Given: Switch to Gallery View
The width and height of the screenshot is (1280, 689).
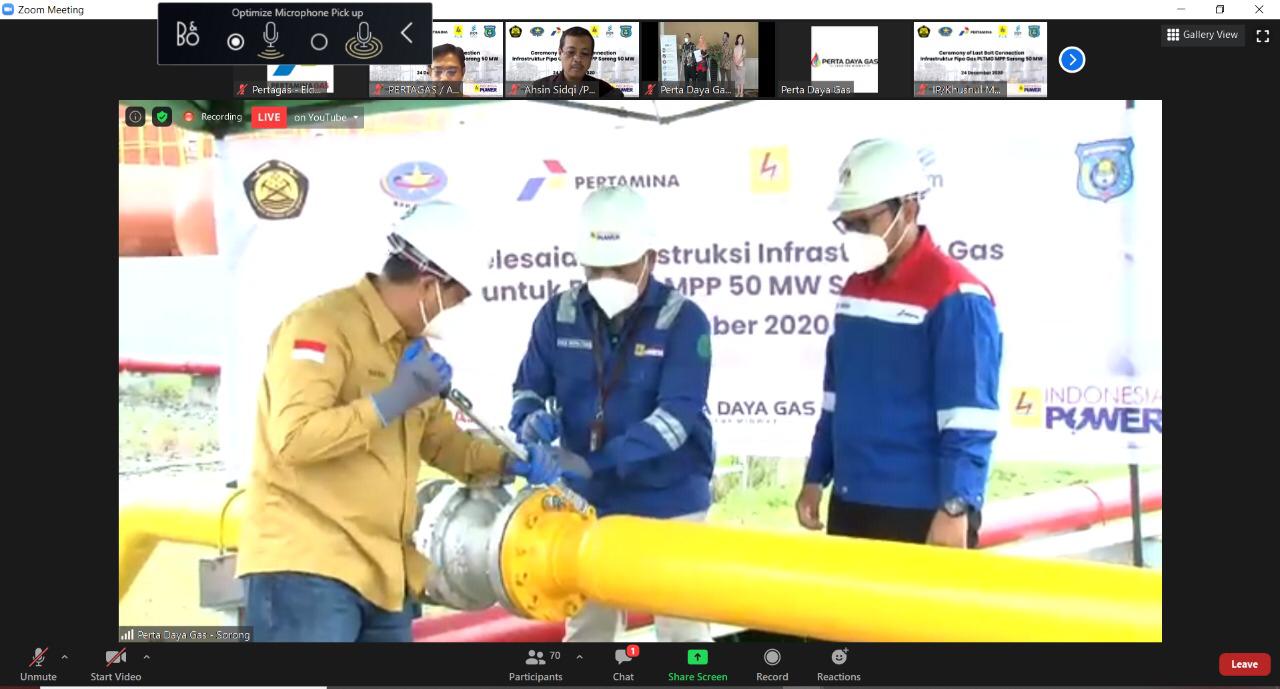Looking at the screenshot, I should (x=1202, y=35).
